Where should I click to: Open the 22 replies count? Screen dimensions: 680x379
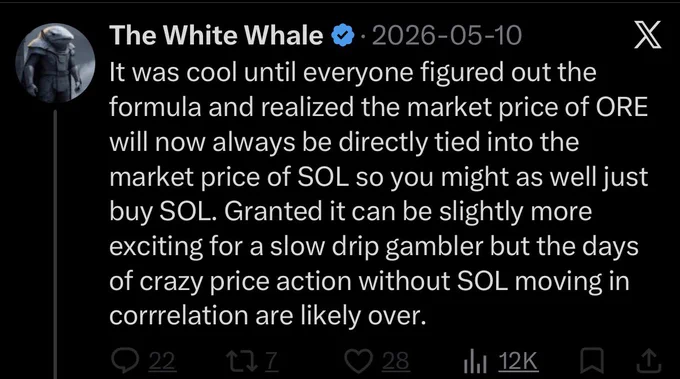(162, 361)
